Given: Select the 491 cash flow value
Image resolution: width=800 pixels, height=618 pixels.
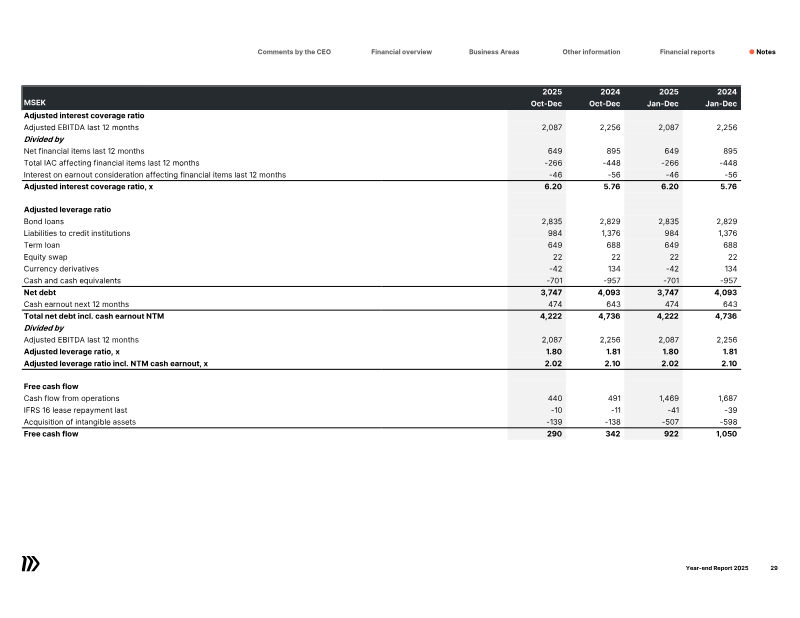Looking at the screenshot, I should (x=613, y=398).
